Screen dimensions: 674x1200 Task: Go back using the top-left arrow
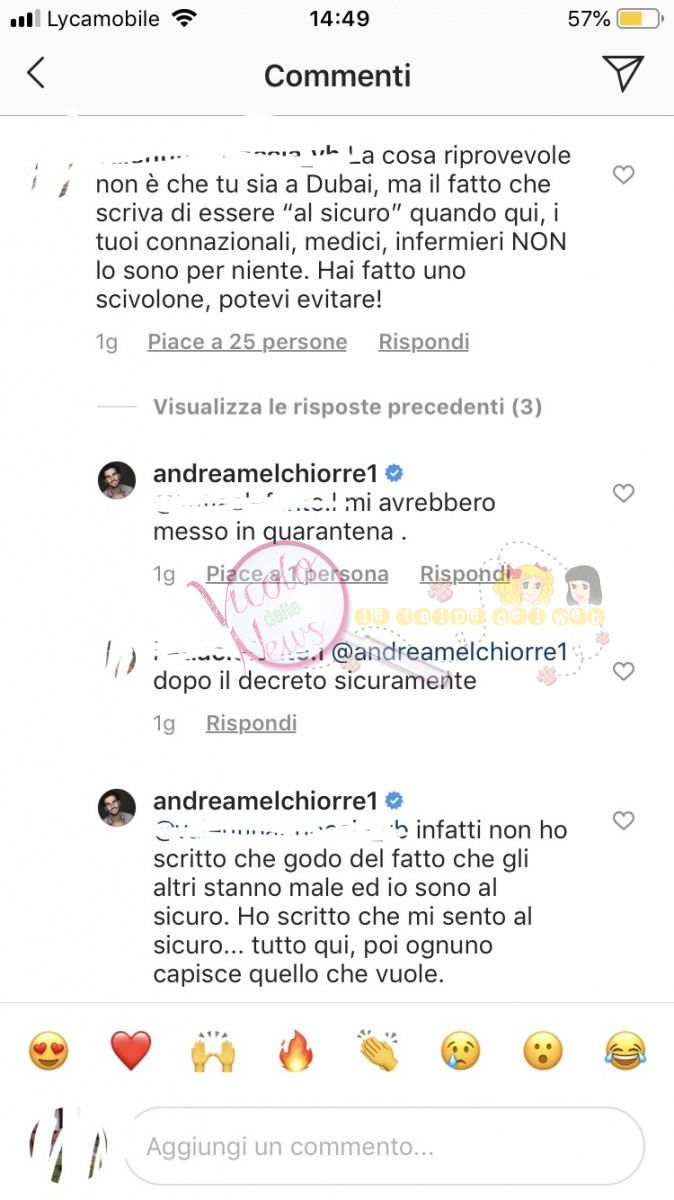36,74
